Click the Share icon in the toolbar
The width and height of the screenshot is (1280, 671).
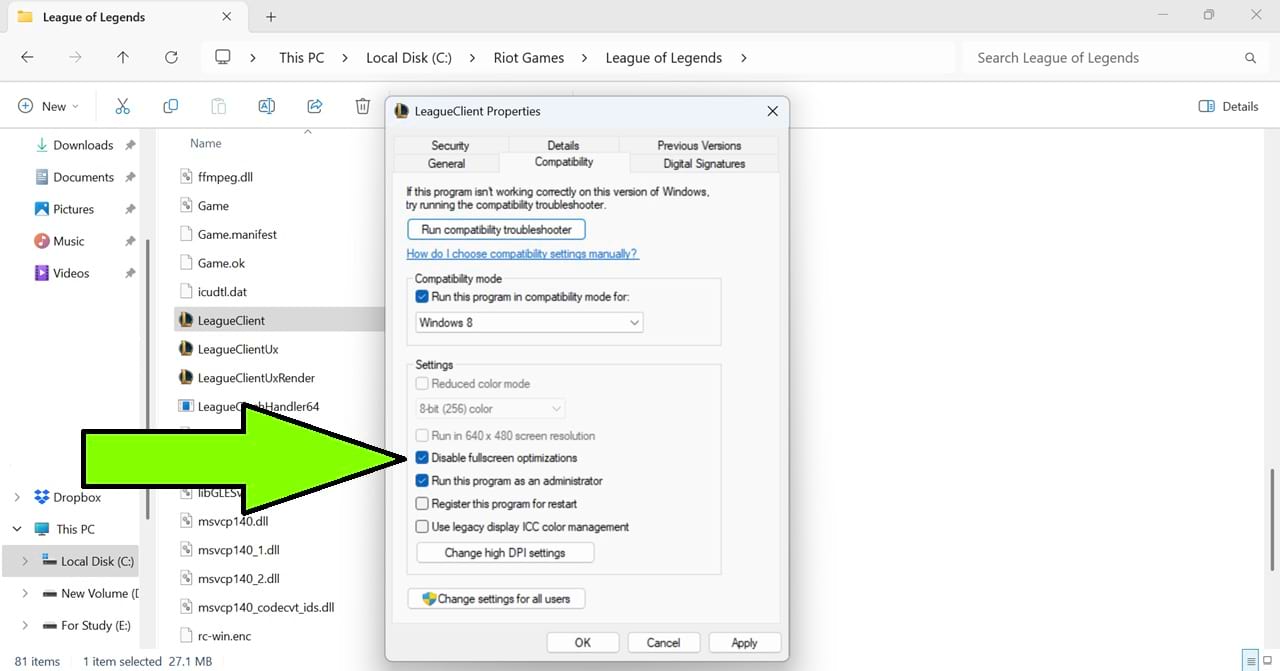pyautogui.click(x=315, y=106)
